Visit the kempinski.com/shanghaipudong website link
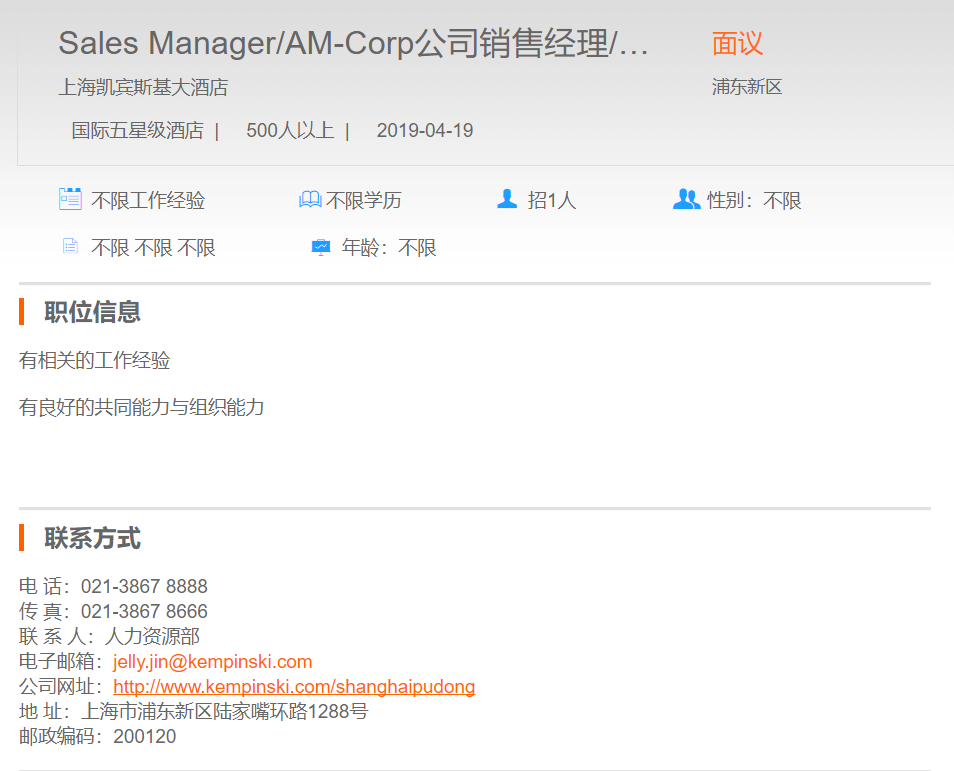Viewport: 954px width, 771px height. point(294,687)
